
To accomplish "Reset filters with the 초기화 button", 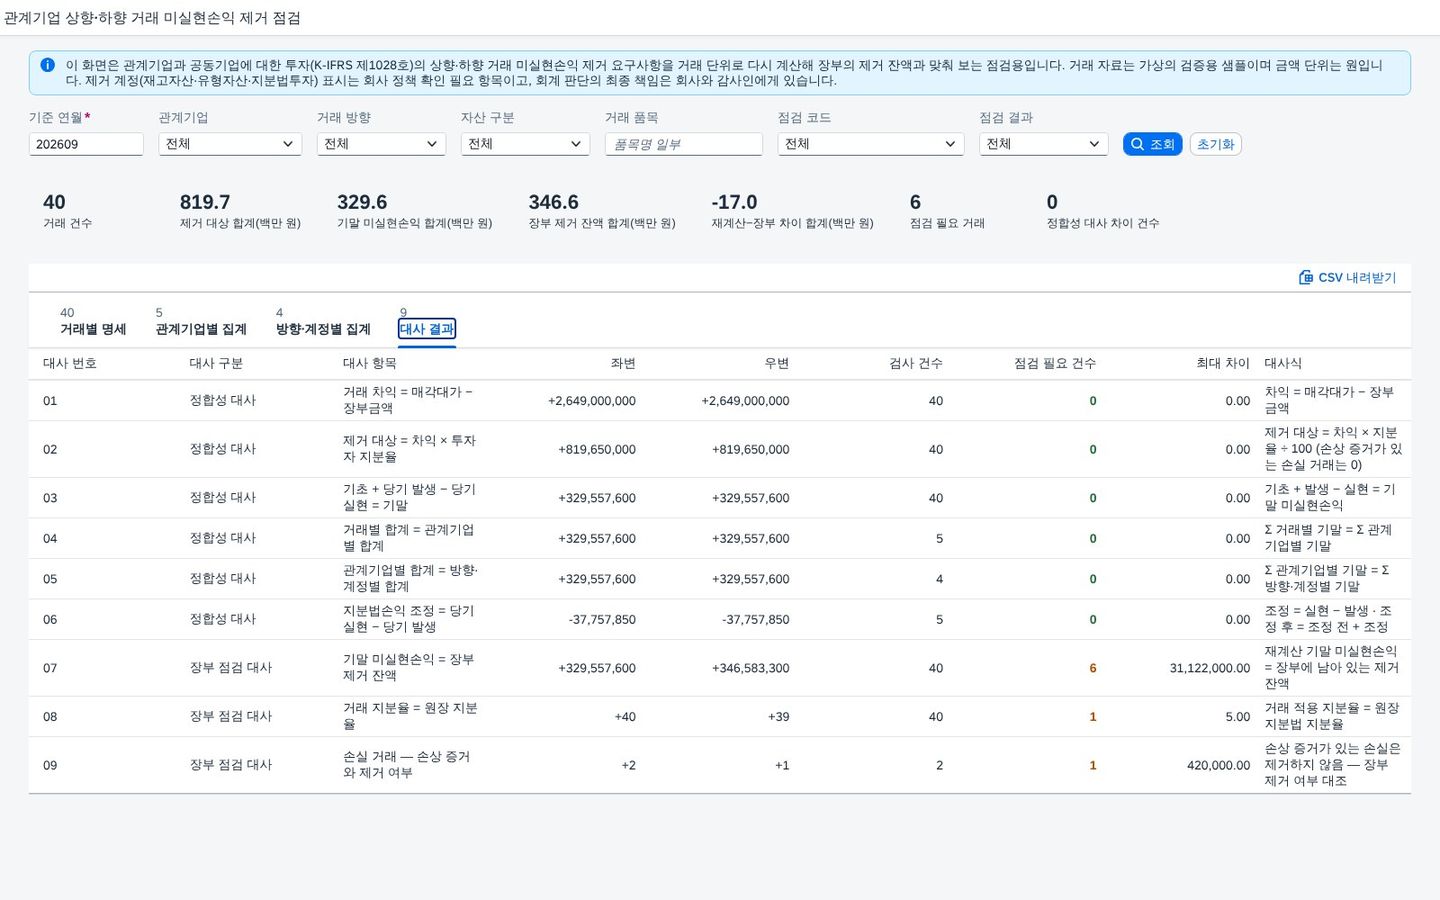I will (x=1216, y=144).
